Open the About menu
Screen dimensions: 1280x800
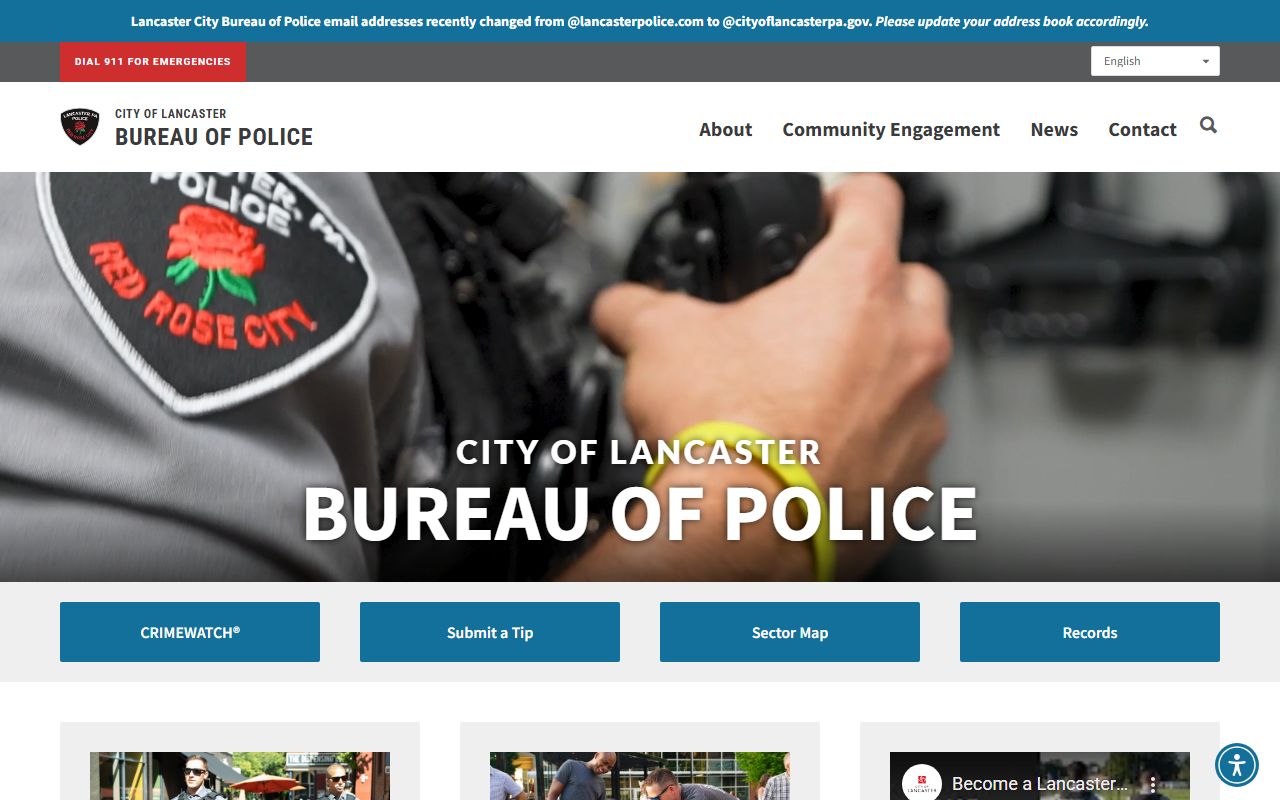click(x=725, y=129)
